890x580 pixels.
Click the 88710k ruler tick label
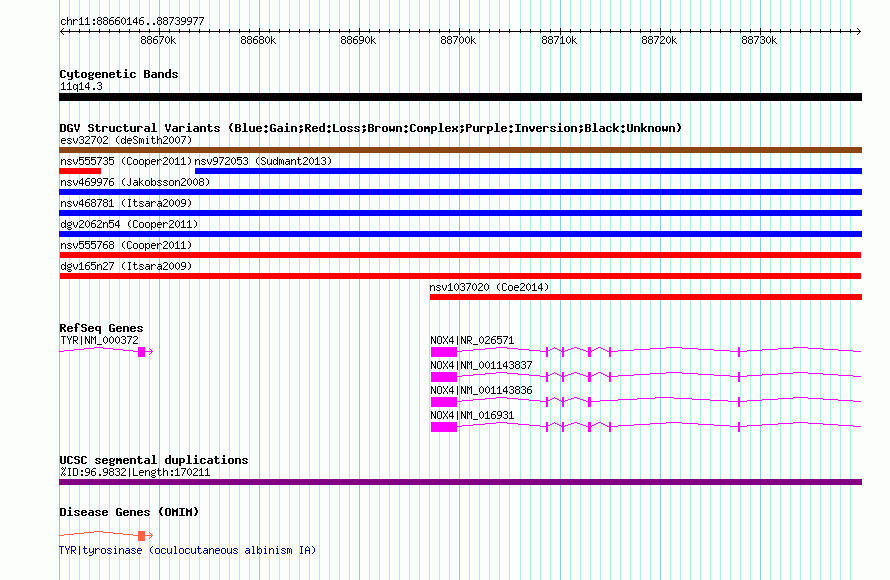(x=559, y=40)
